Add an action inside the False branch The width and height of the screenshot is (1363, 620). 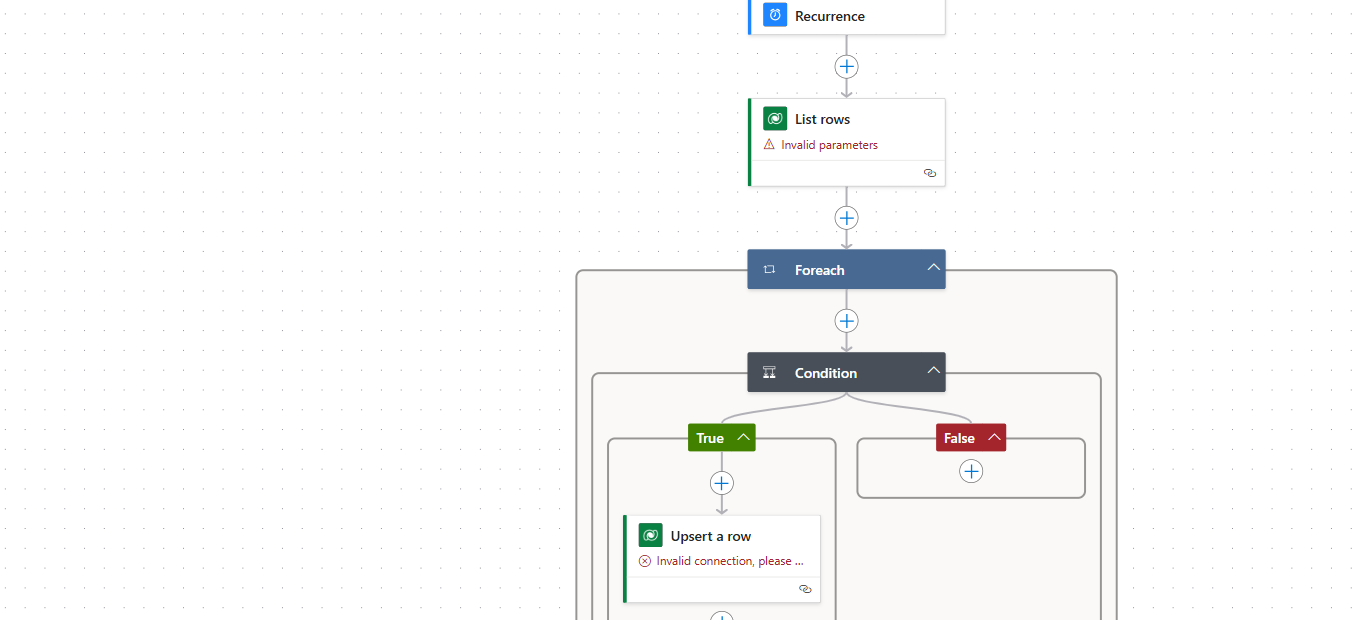pyautogui.click(x=971, y=471)
